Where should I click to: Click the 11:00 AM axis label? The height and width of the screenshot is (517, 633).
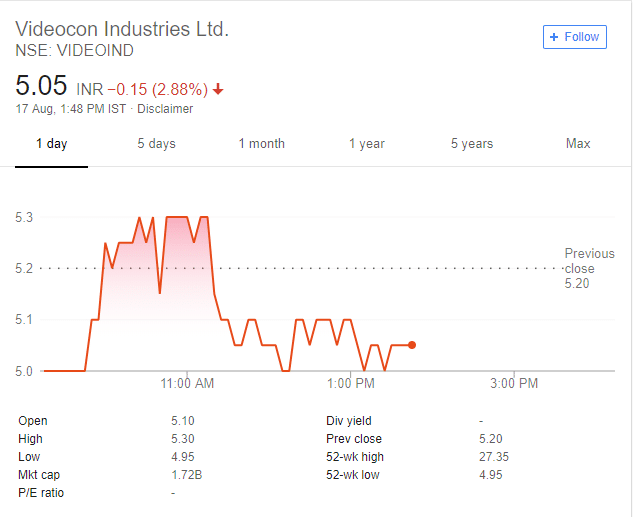point(187,383)
